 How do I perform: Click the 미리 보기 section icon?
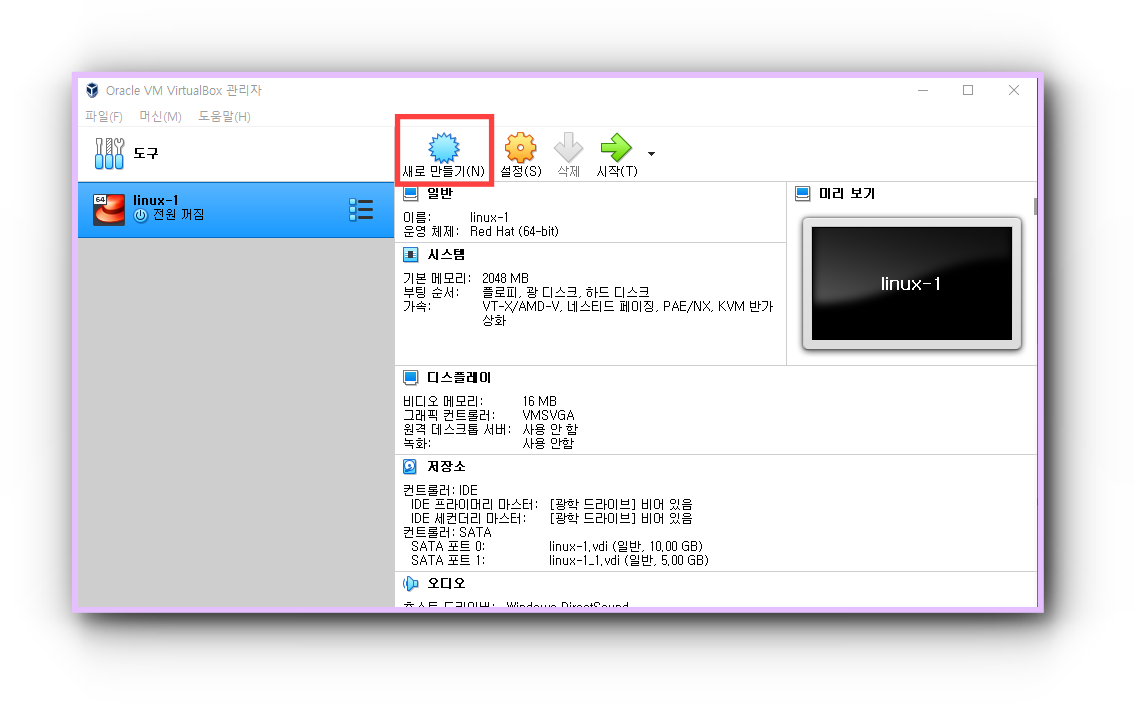point(802,194)
